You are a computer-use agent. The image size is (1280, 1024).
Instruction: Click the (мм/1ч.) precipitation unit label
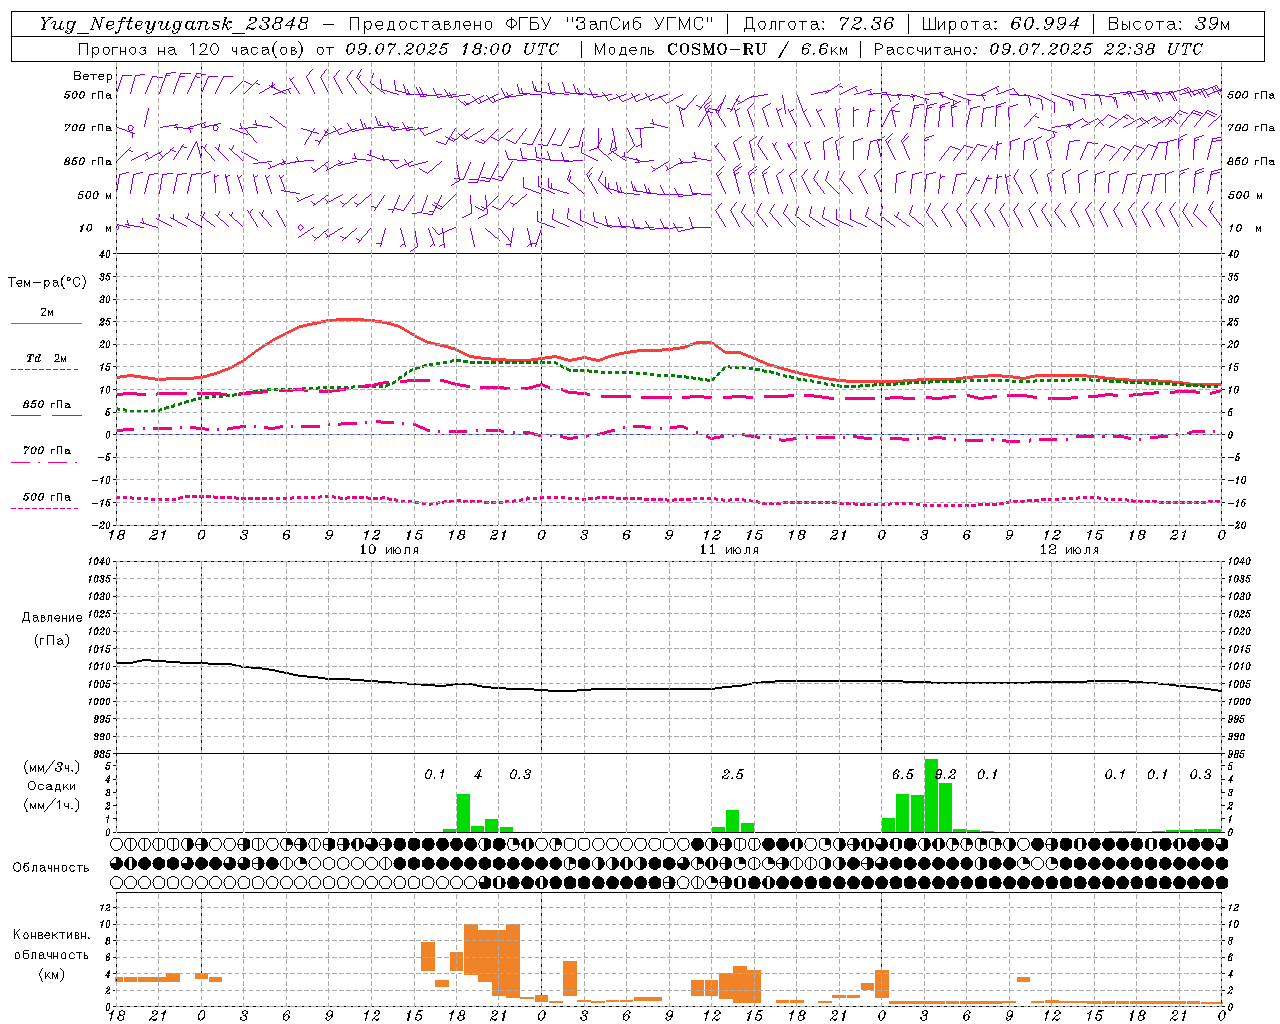point(52,805)
